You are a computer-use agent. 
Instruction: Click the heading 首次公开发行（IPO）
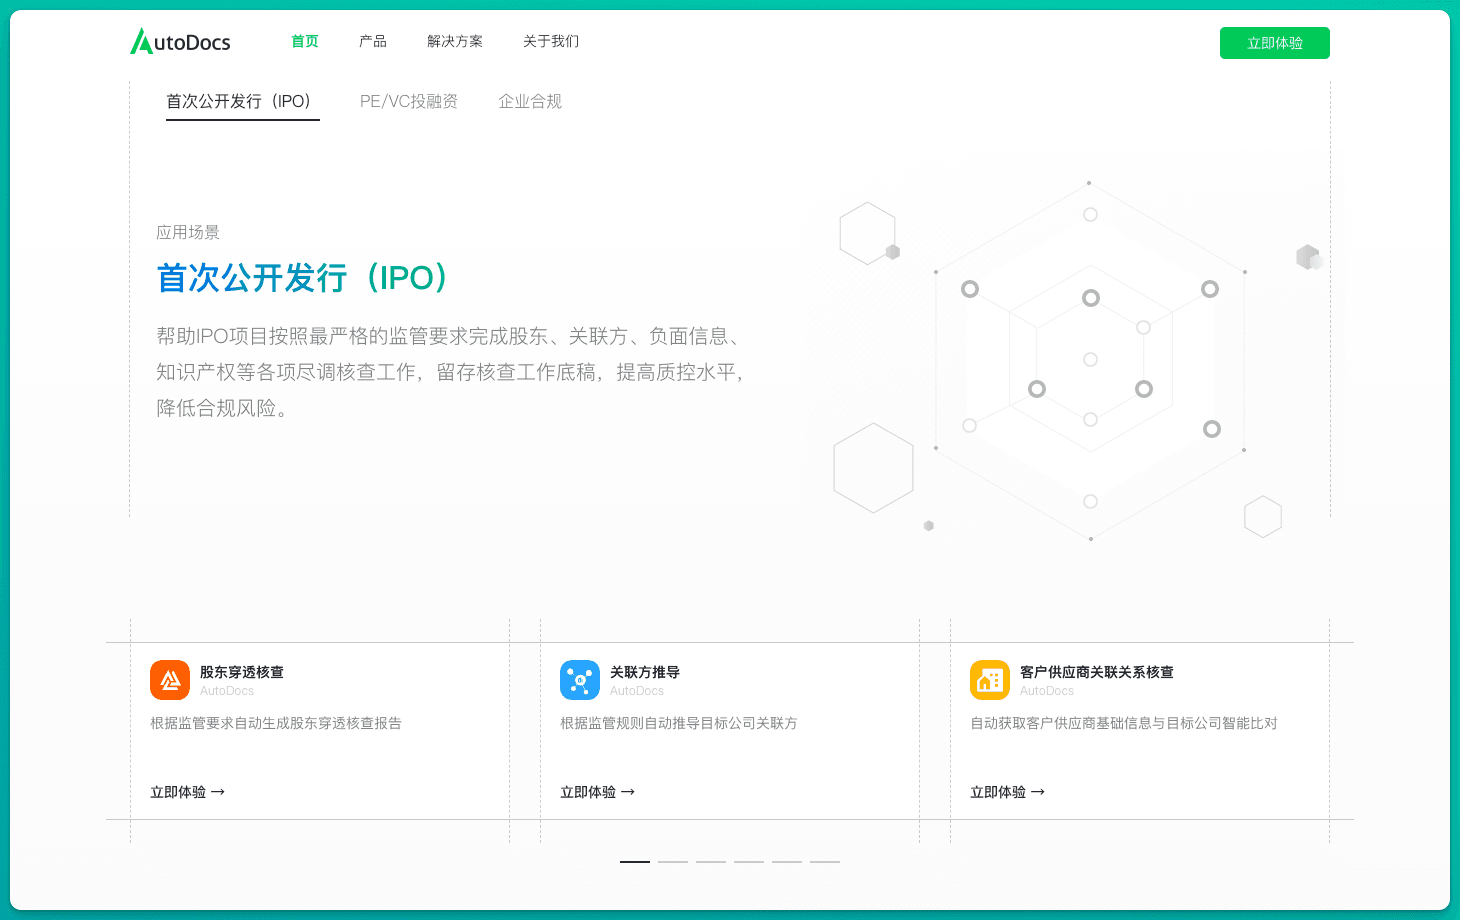pyautogui.click(x=303, y=278)
